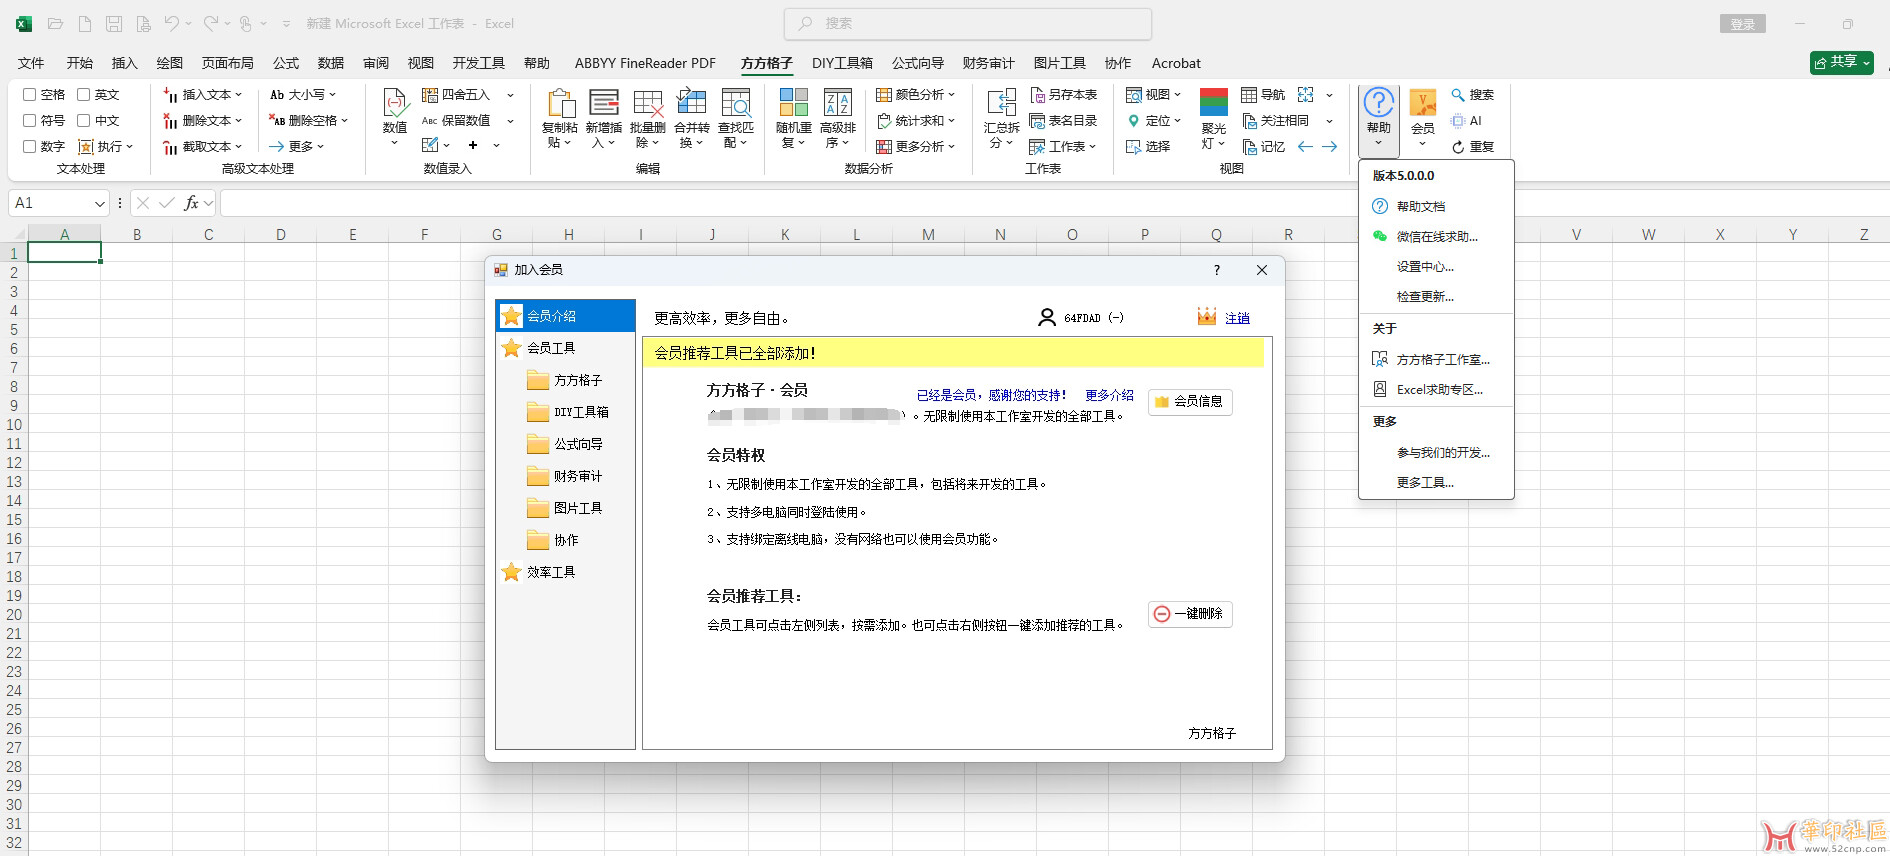Screen dimensions: 1890x856
Task: Tick the 英文 checkbox
Action: point(84,95)
